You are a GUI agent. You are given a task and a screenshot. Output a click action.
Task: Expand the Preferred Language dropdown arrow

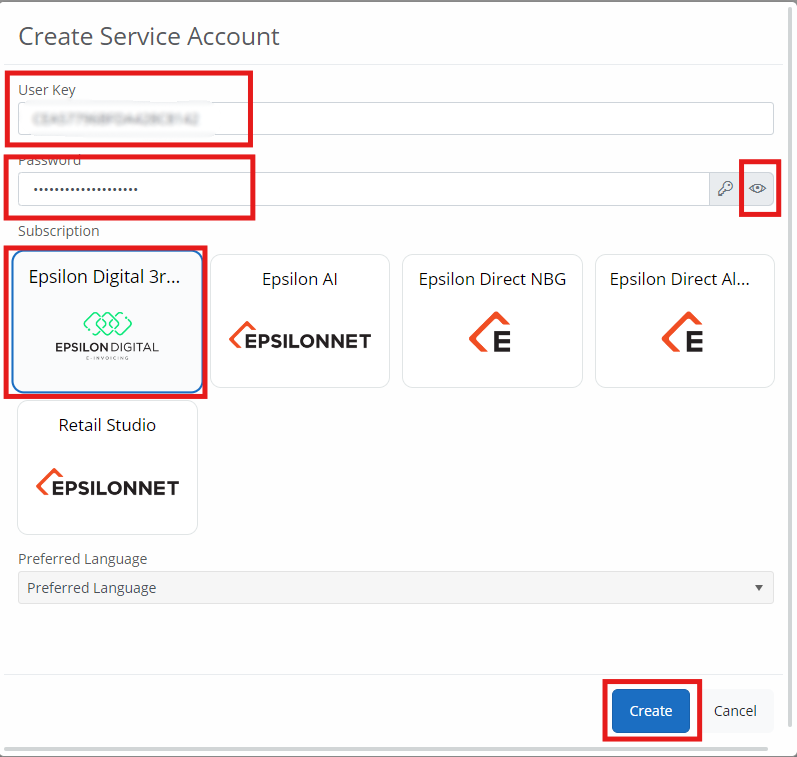[759, 588]
